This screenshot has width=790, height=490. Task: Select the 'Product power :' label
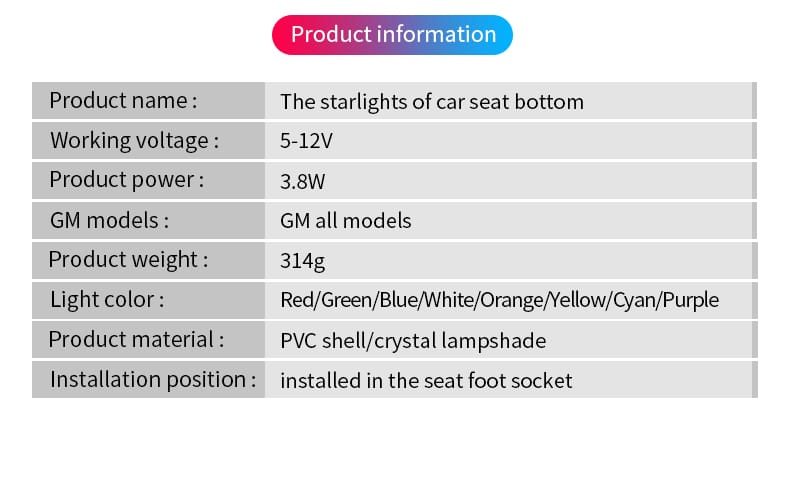point(126,180)
